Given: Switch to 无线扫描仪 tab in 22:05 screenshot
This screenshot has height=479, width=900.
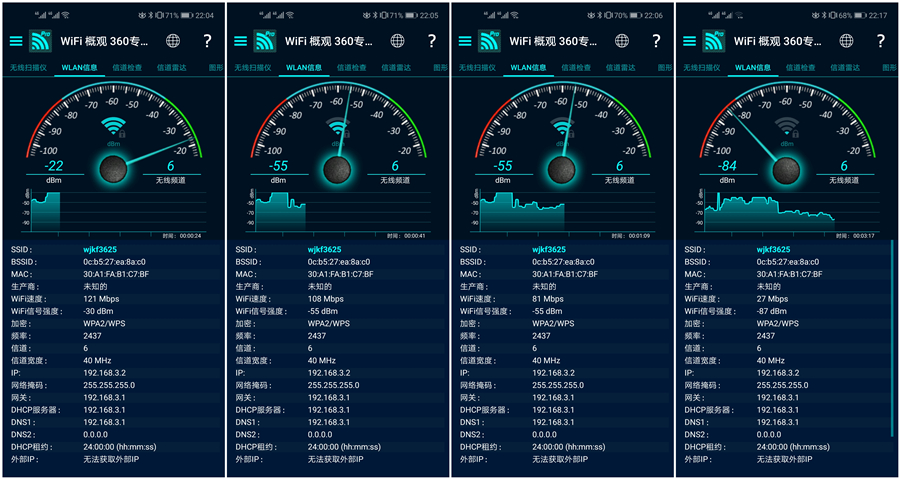Looking at the screenshot, I should point(253,68).
